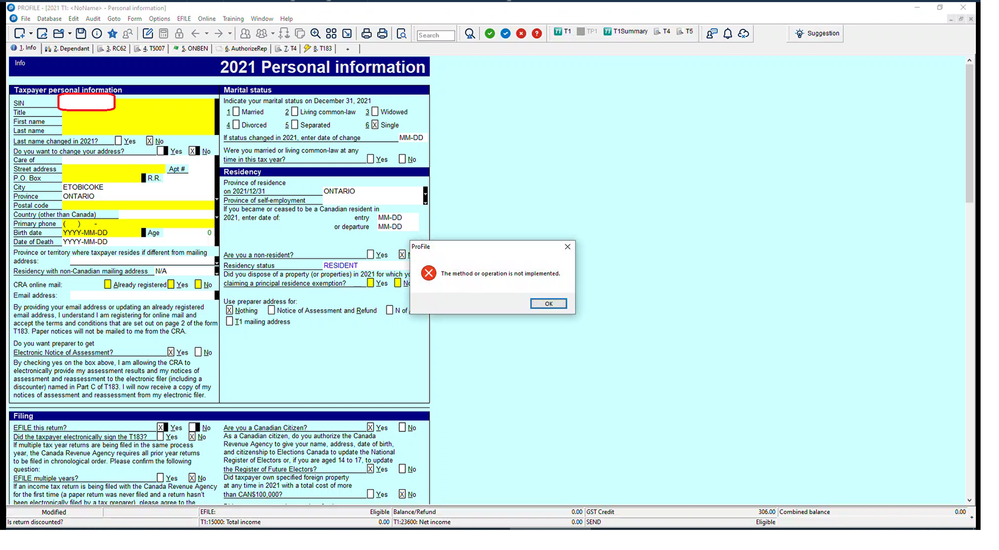Open the T1 toolbar button
Image resolution: width=999 pixels, height=550 pixels.
[x=563, y=31]
